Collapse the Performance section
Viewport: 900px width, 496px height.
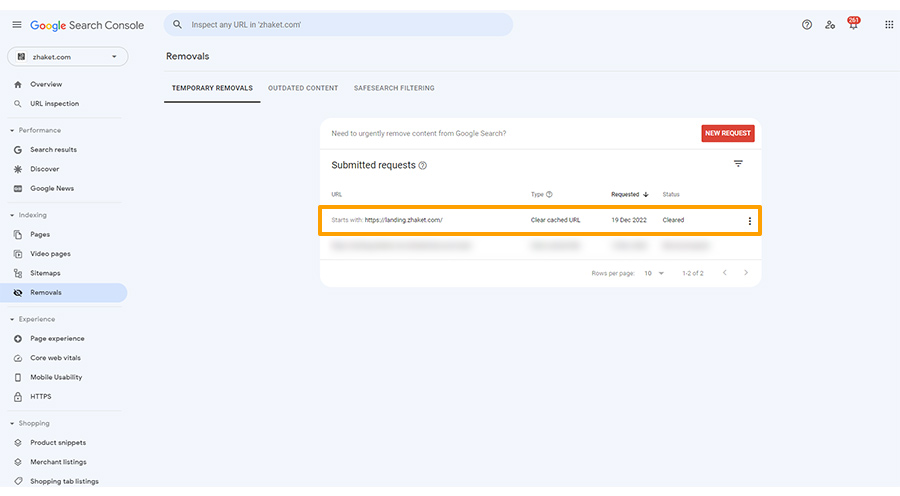(x=12, y=130)
